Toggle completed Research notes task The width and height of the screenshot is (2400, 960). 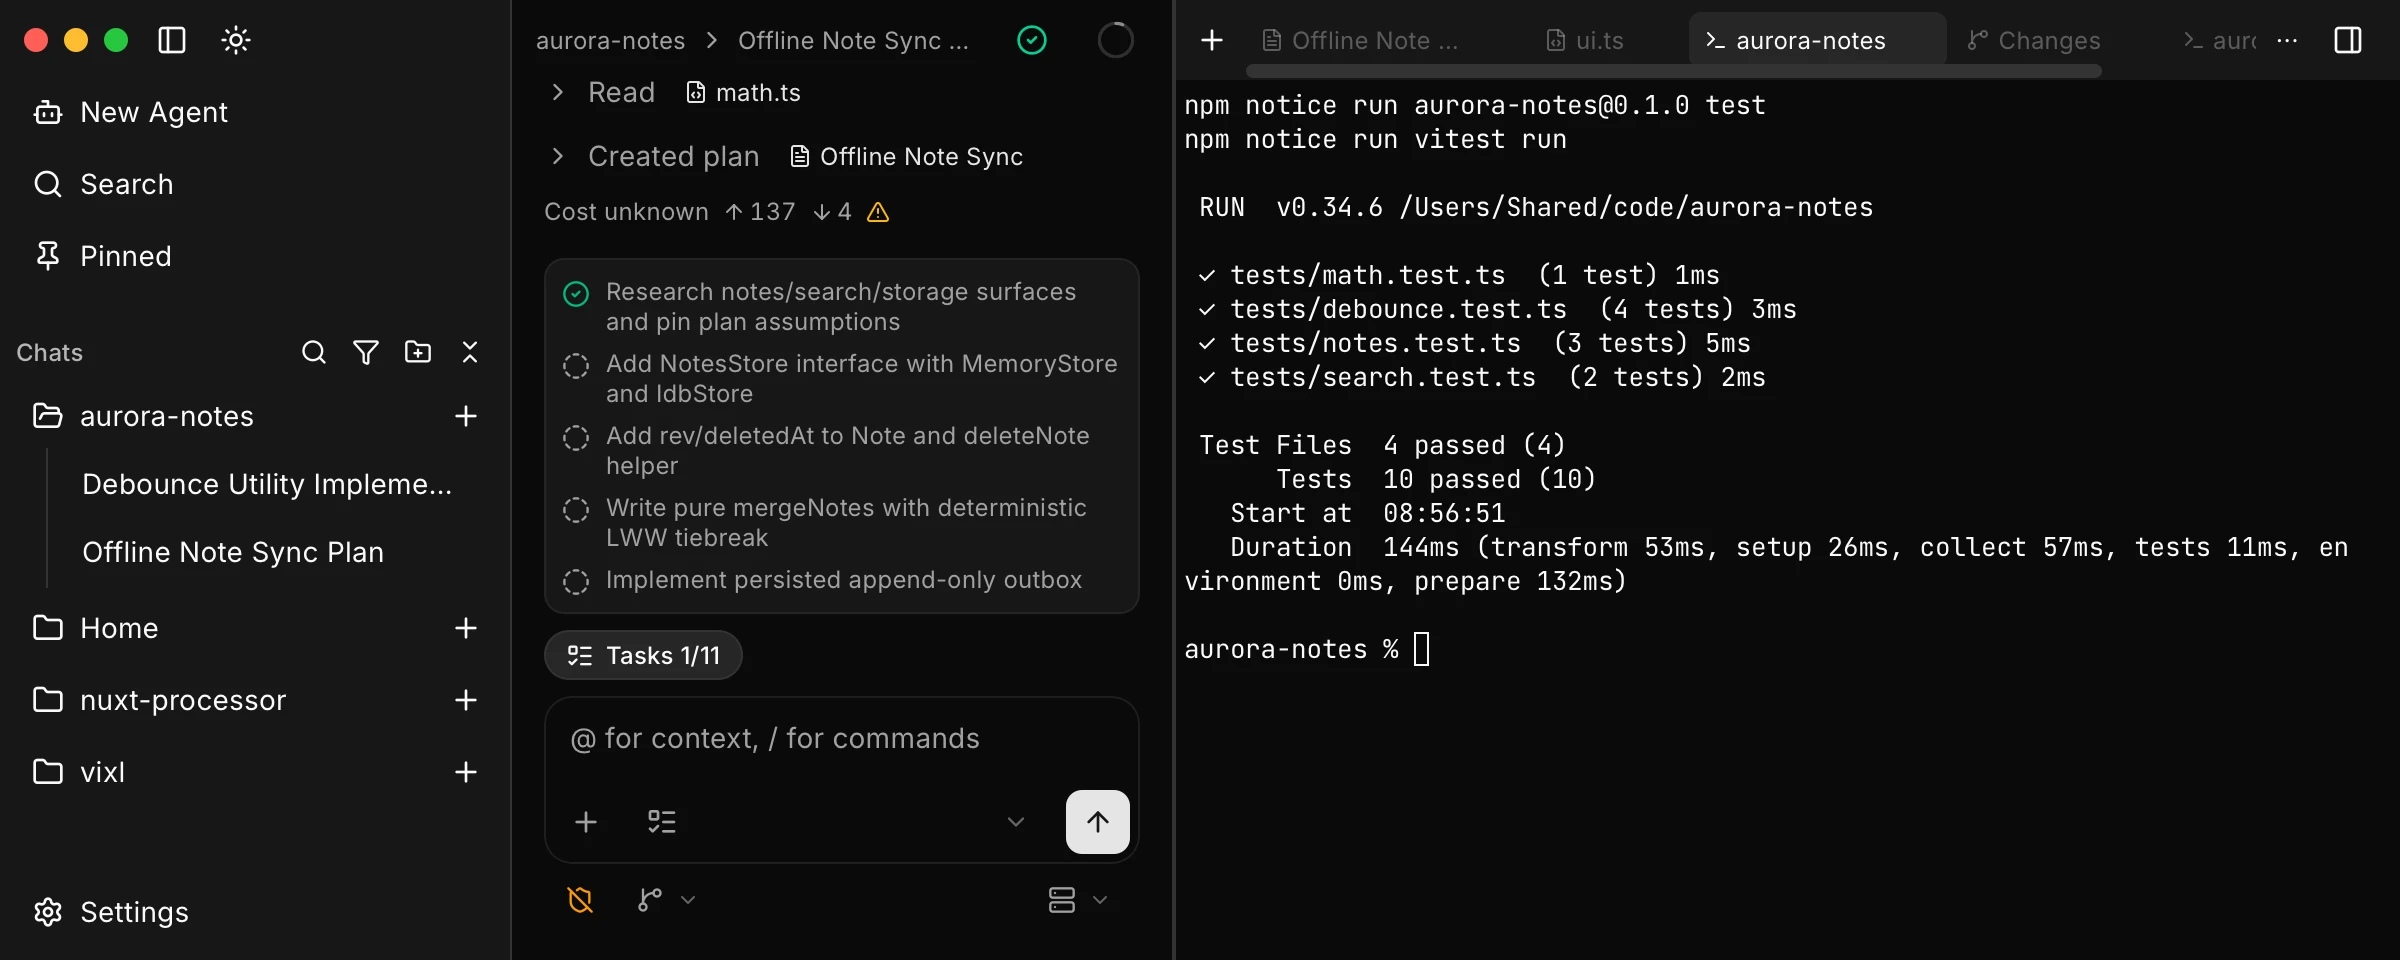coord(576,294)
